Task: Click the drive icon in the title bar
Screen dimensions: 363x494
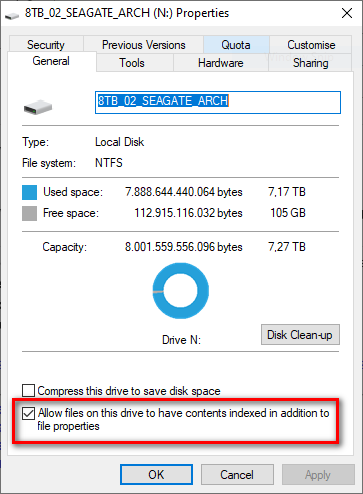Action: pos(12,15)
